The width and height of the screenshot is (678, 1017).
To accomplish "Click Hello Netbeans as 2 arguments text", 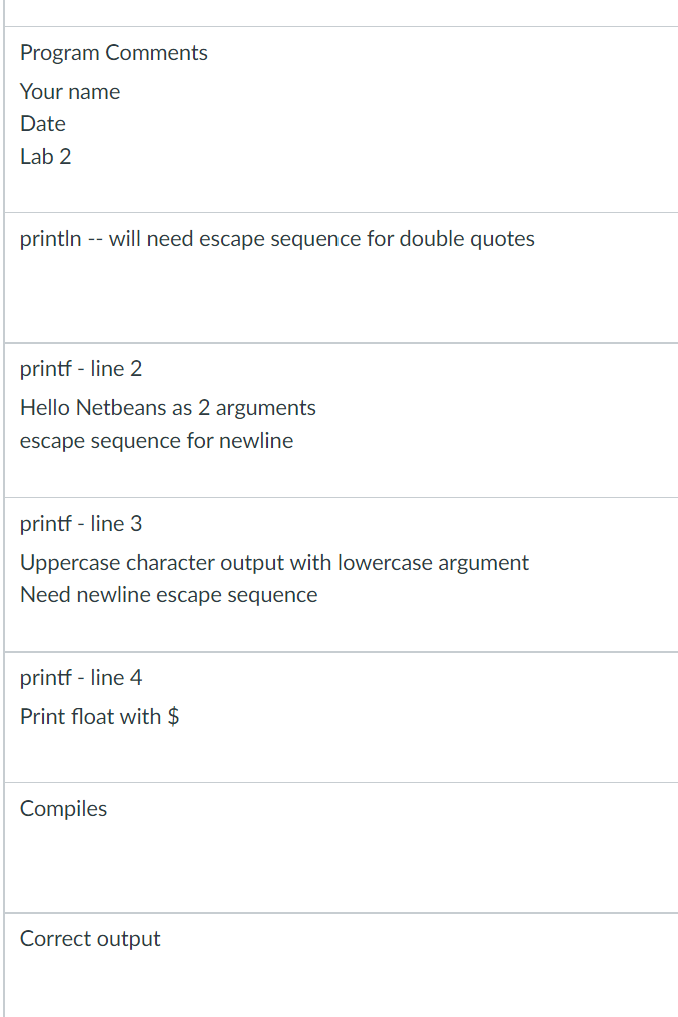I will click(x=167, y=407).
